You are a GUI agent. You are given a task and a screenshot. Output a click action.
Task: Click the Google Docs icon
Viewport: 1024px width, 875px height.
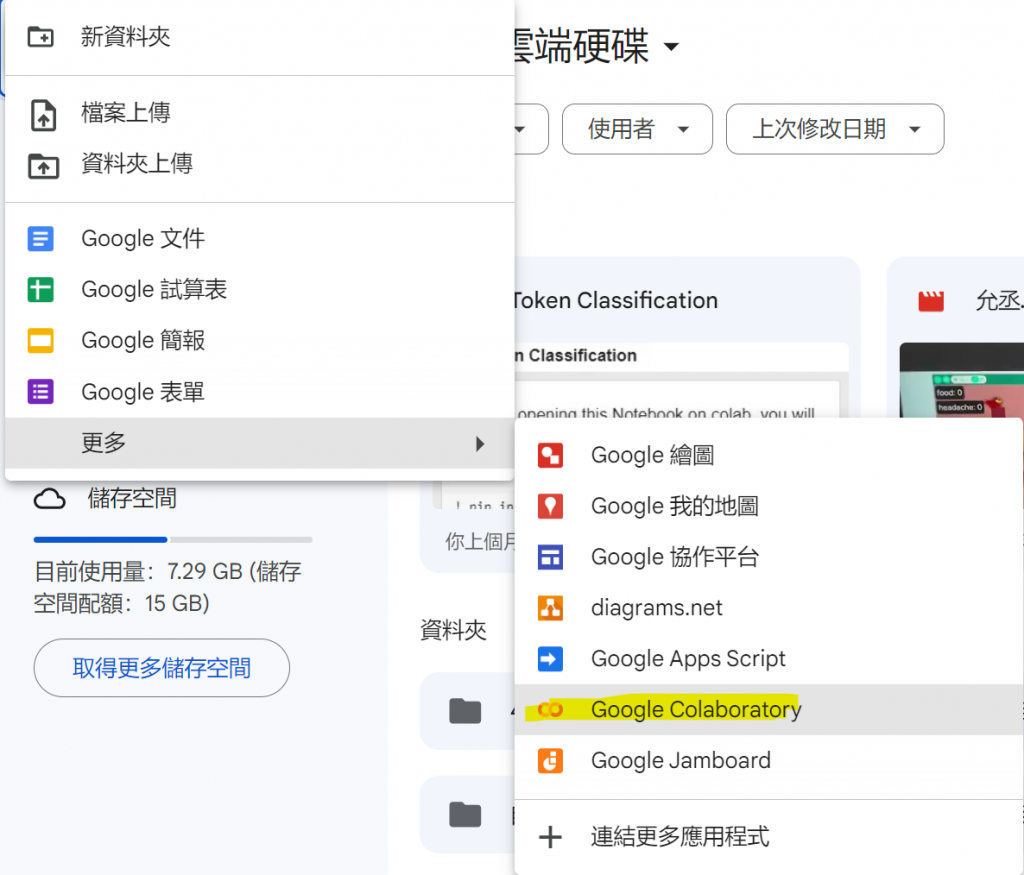point(40,238)
